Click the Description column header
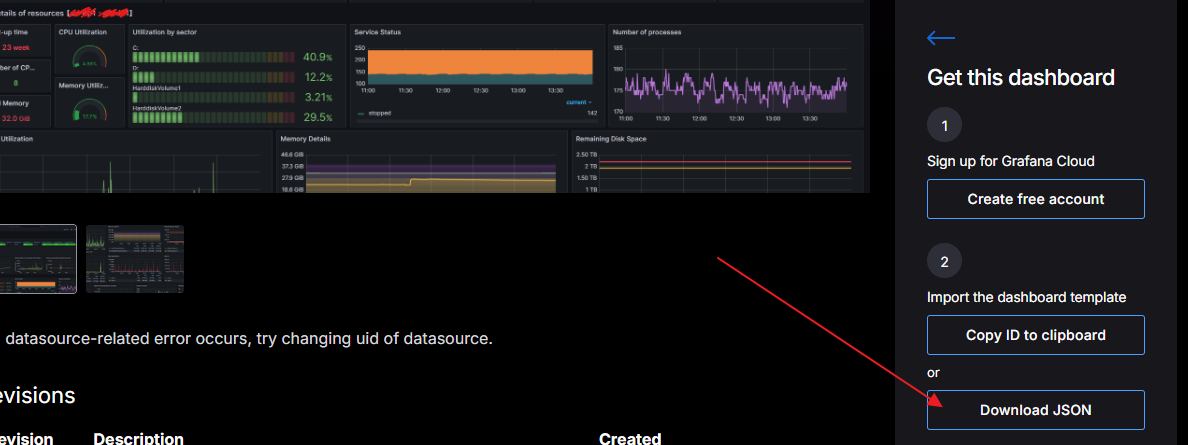 click(x=138, y=439)
